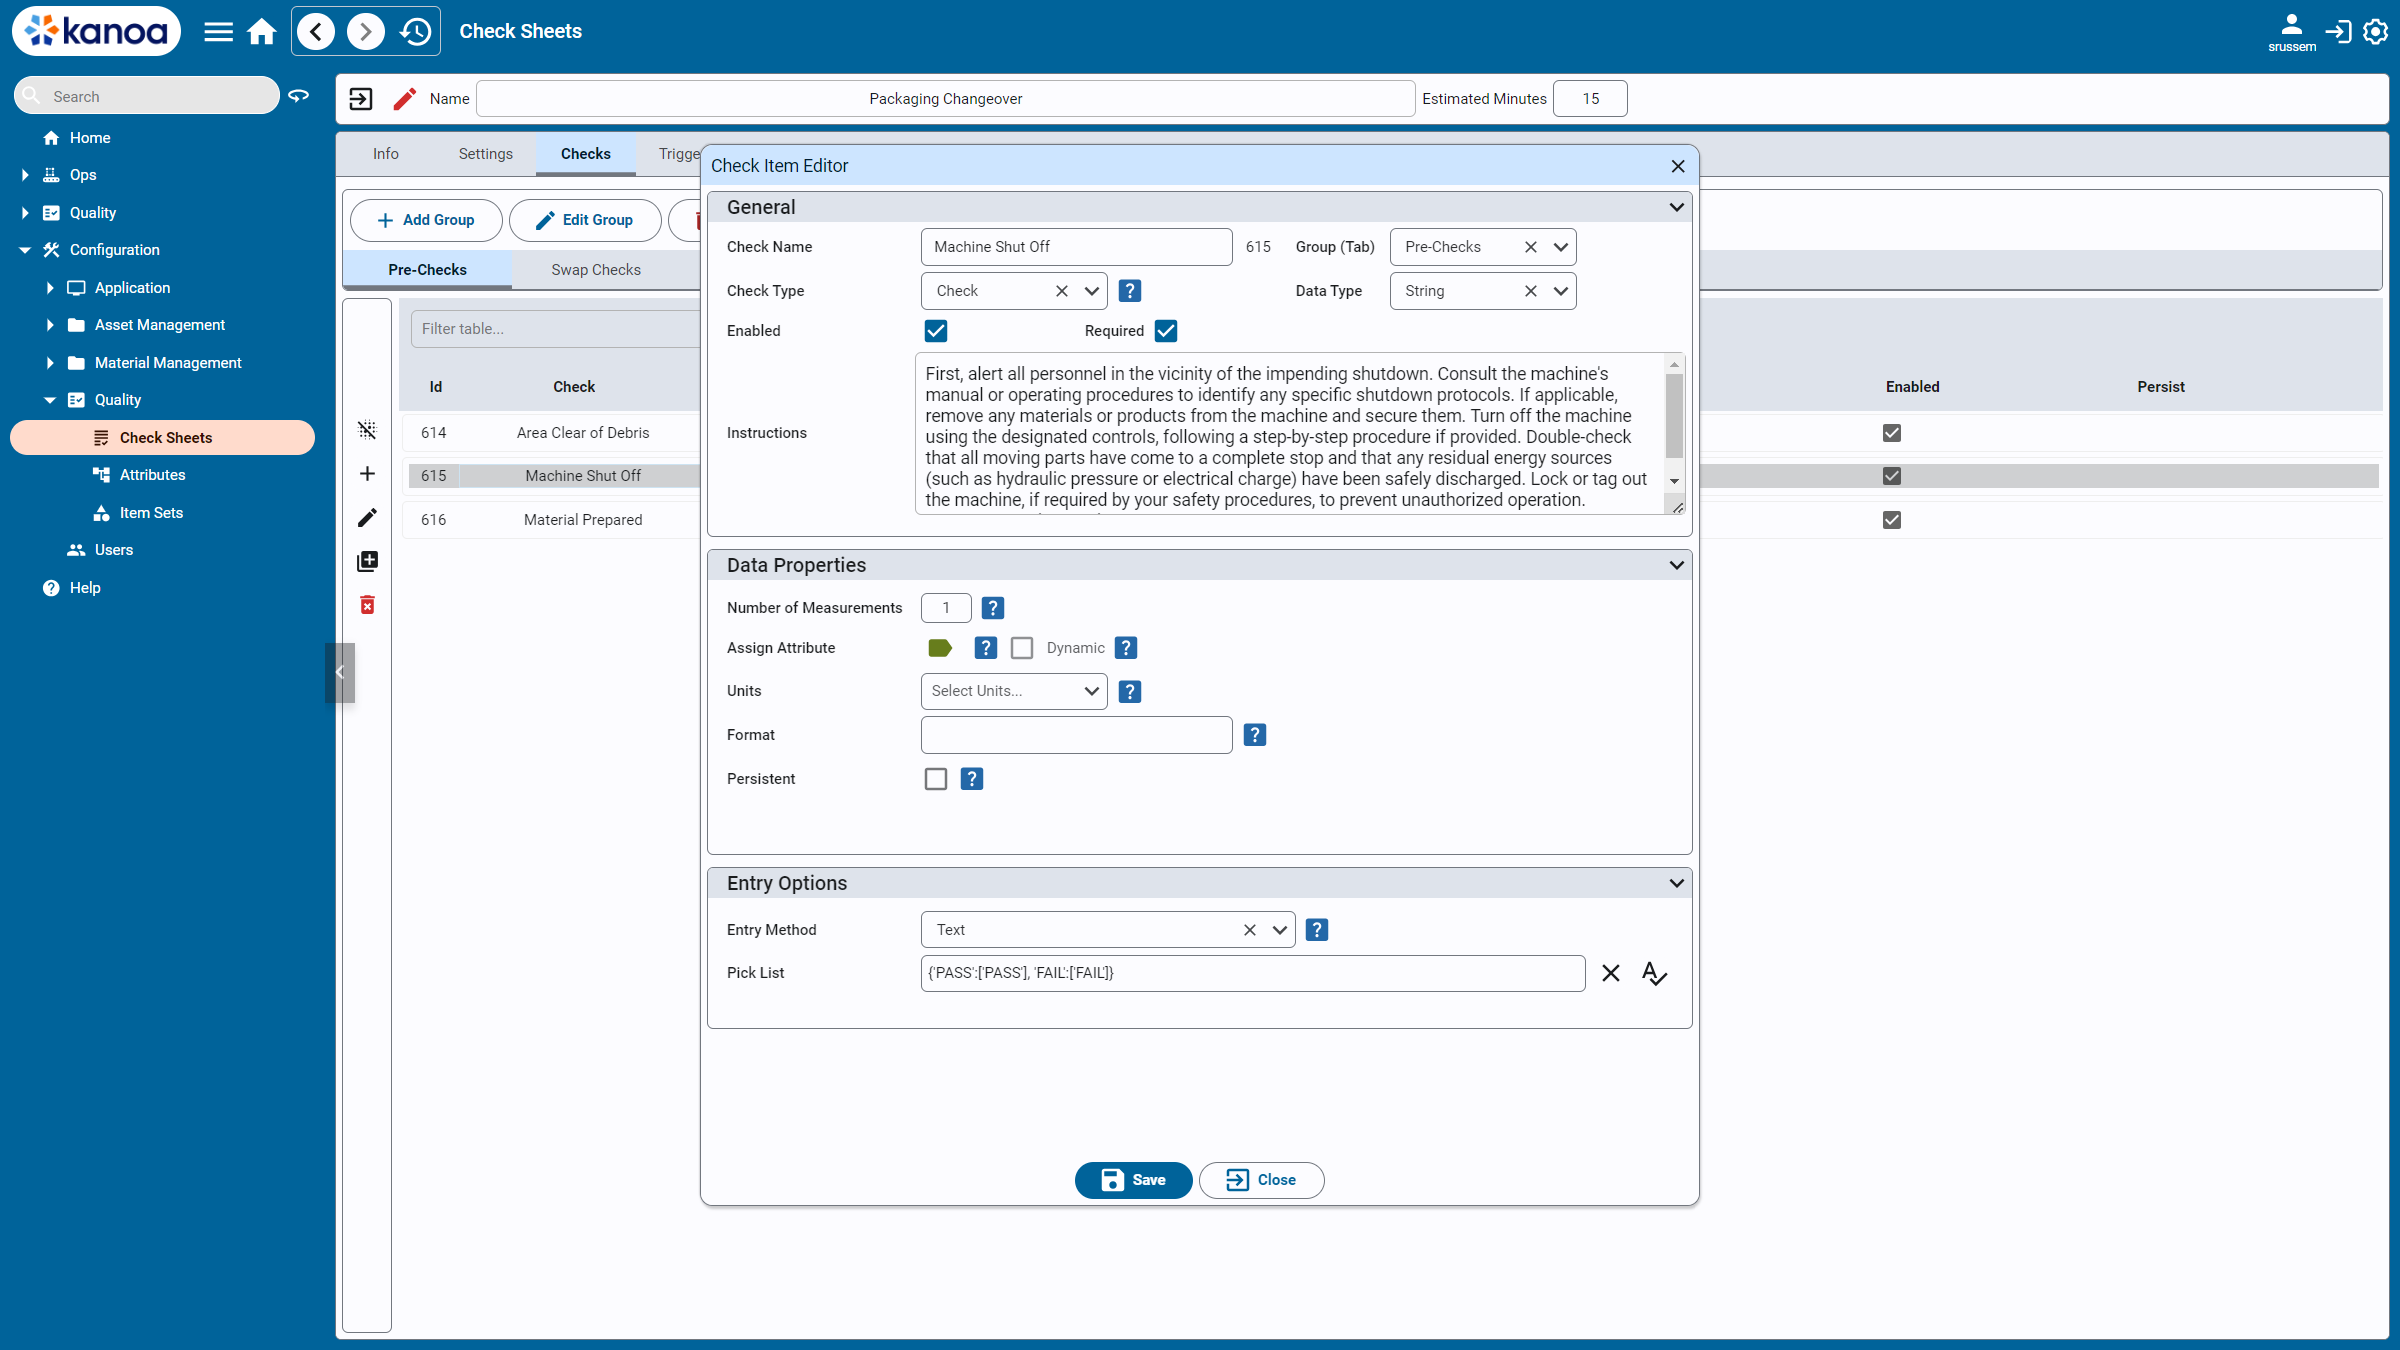2400x1350 pixels.
Task: Switch to the Swap Checks tab
Action: 595,269
